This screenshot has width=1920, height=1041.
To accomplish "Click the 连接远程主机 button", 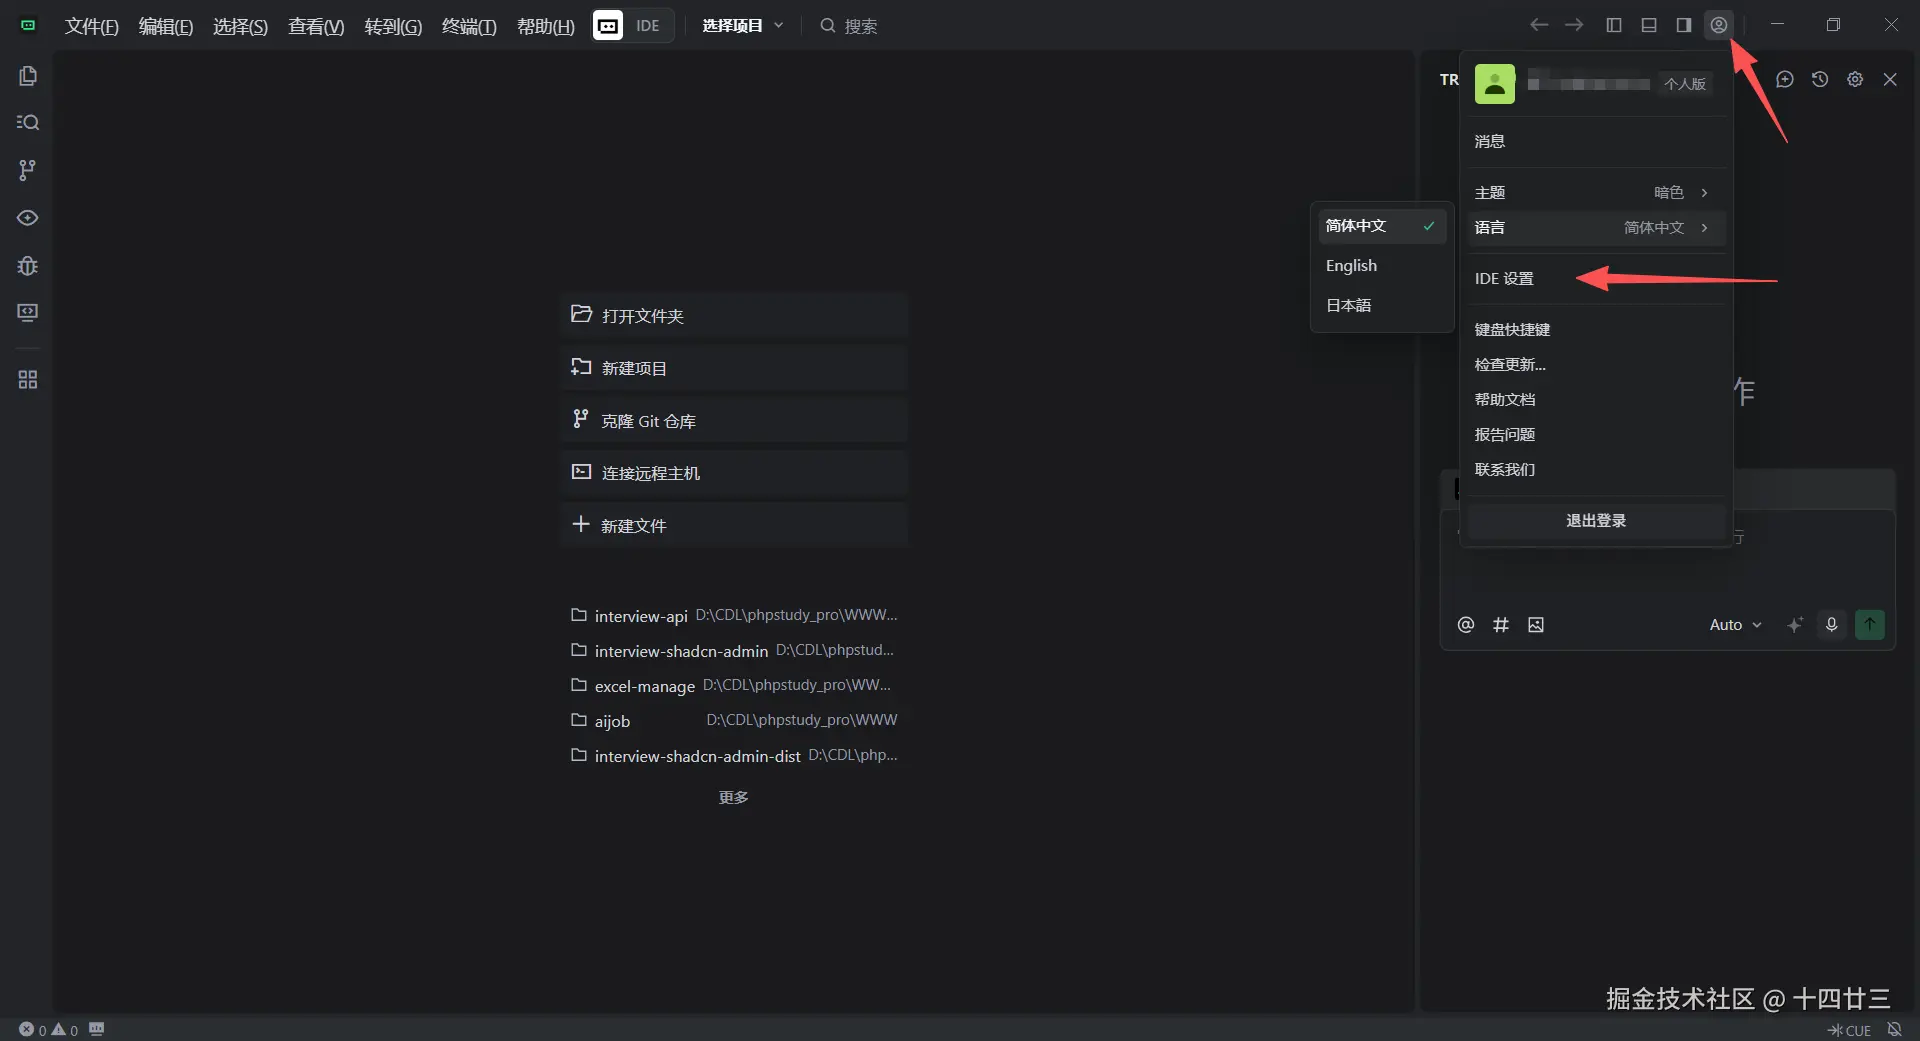I will [x=734, y=473].
